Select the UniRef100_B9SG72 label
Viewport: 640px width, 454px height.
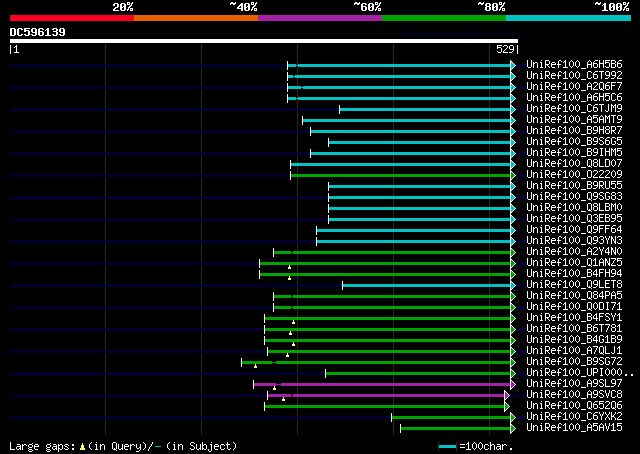pos(574,362)
